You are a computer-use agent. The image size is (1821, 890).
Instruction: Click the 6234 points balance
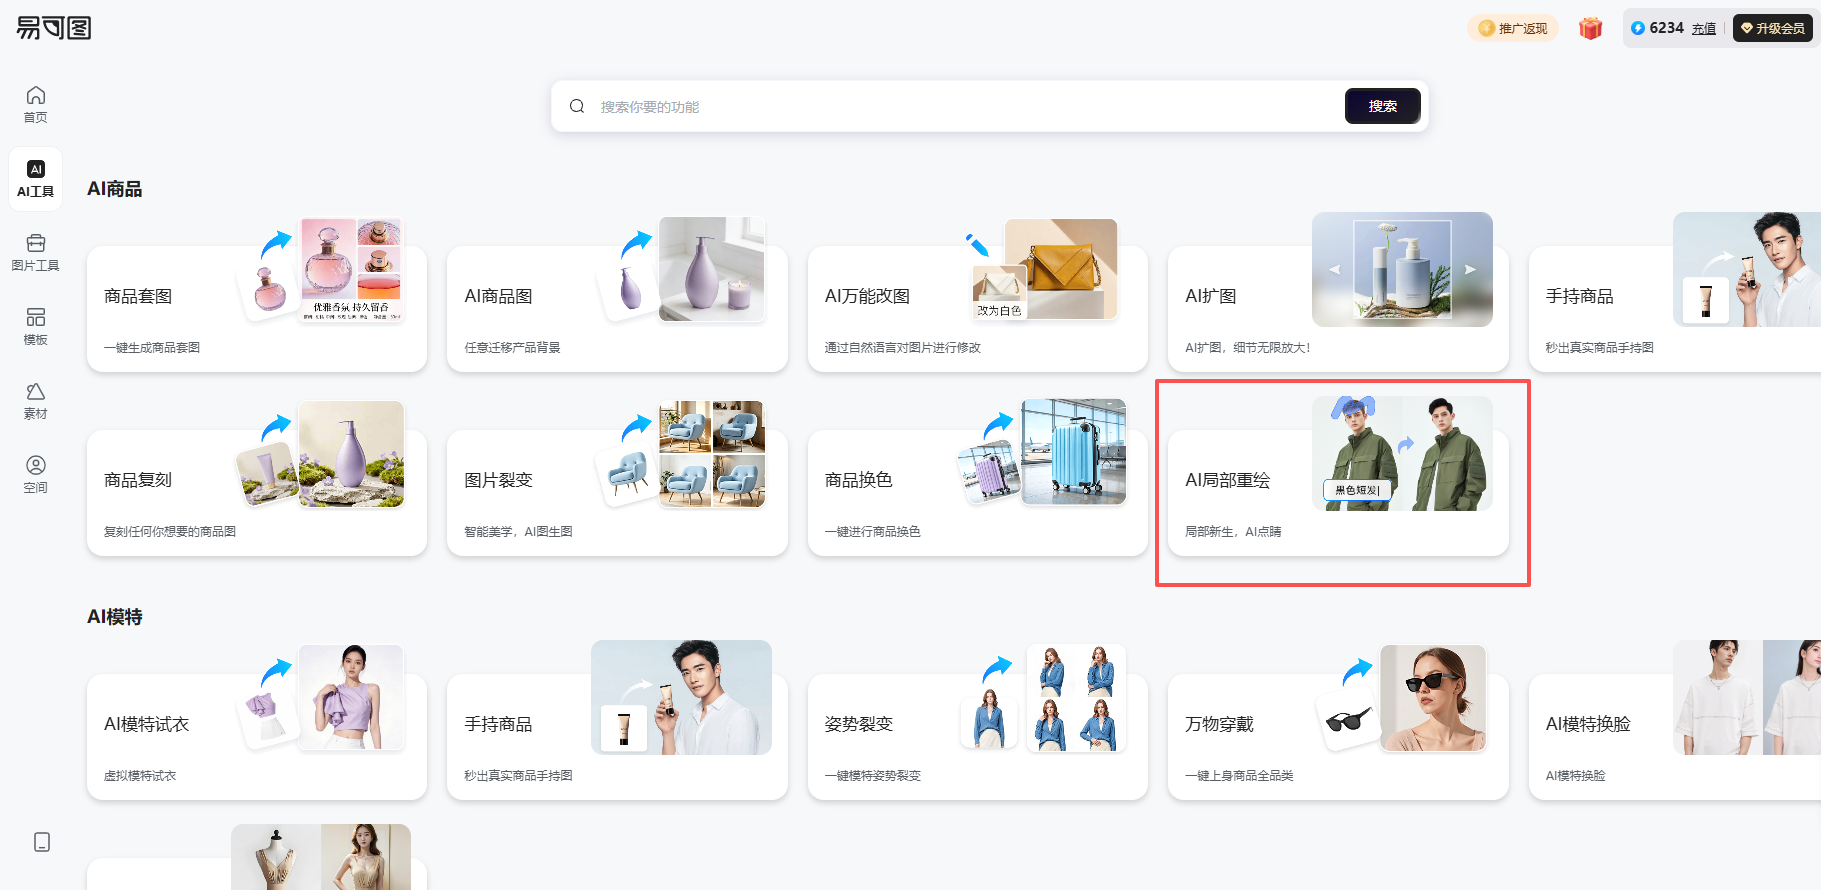click(x=1666, y=28)
